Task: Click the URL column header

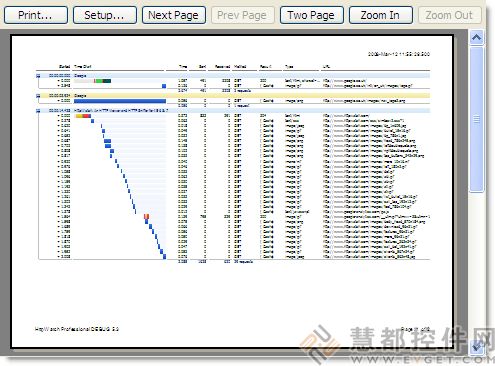Action: coord(326,67)
